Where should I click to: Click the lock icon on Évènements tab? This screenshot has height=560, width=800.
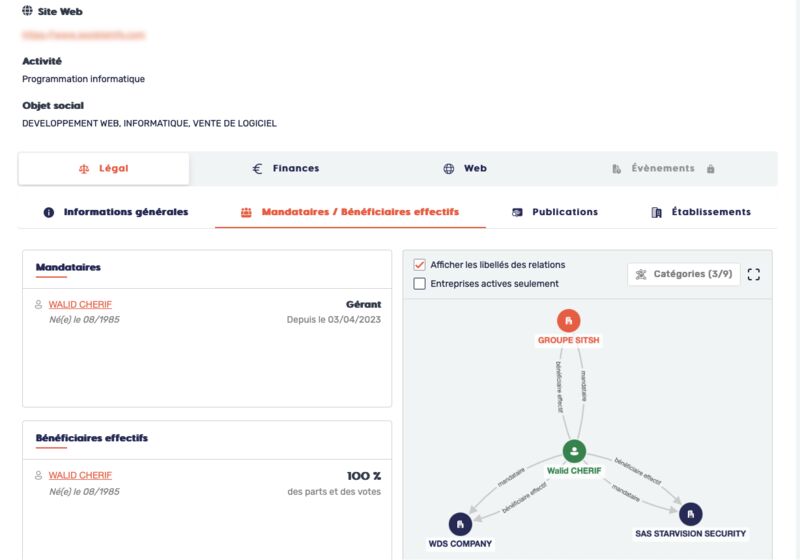710,169
